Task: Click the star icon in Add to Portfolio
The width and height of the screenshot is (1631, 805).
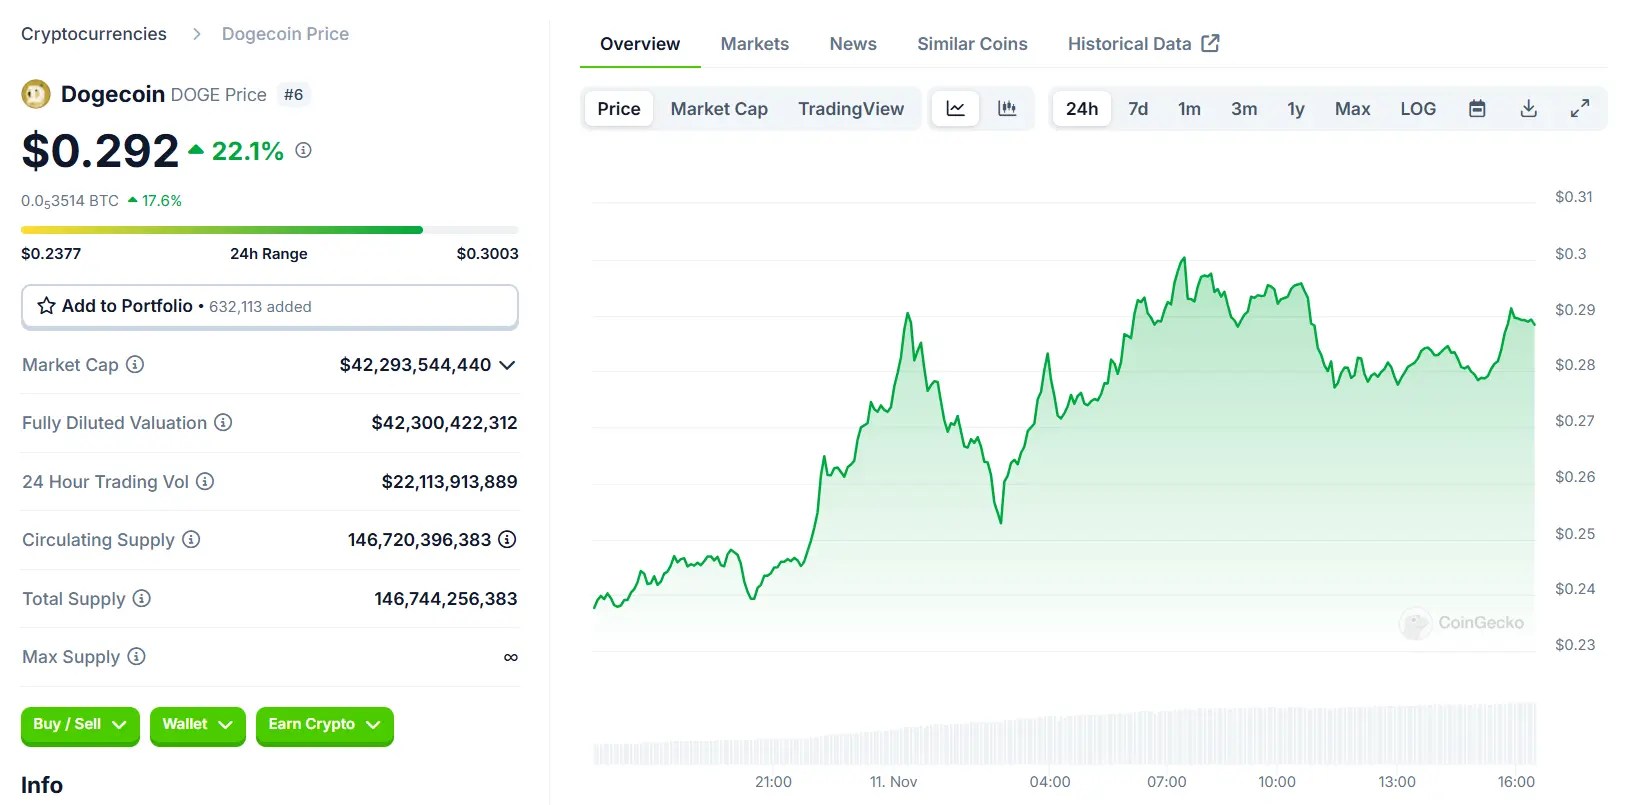Action: click(x=46, y=306)
